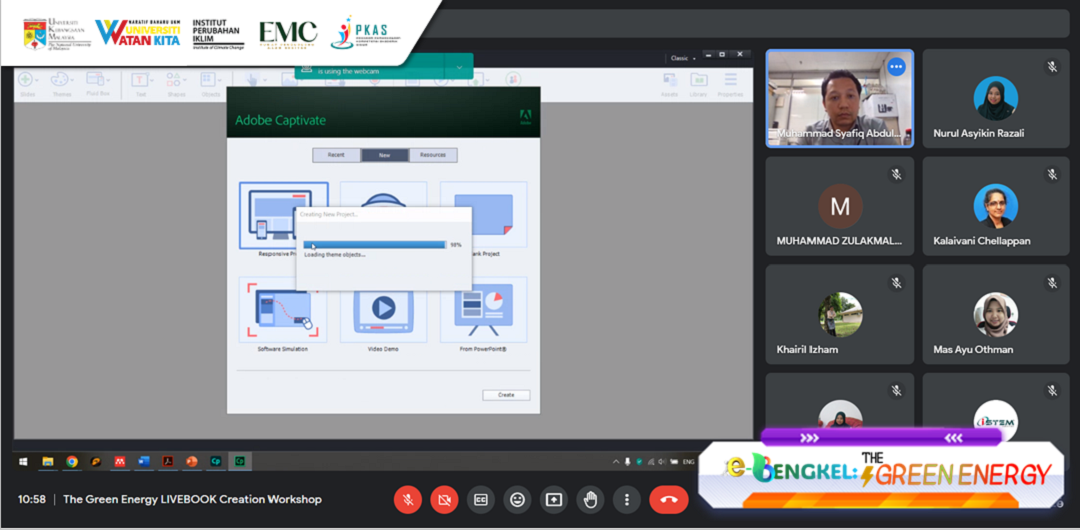The image size is (1080, 530).
Task: Click Google Chrome icon in shared taskbar
Action: 72,462
